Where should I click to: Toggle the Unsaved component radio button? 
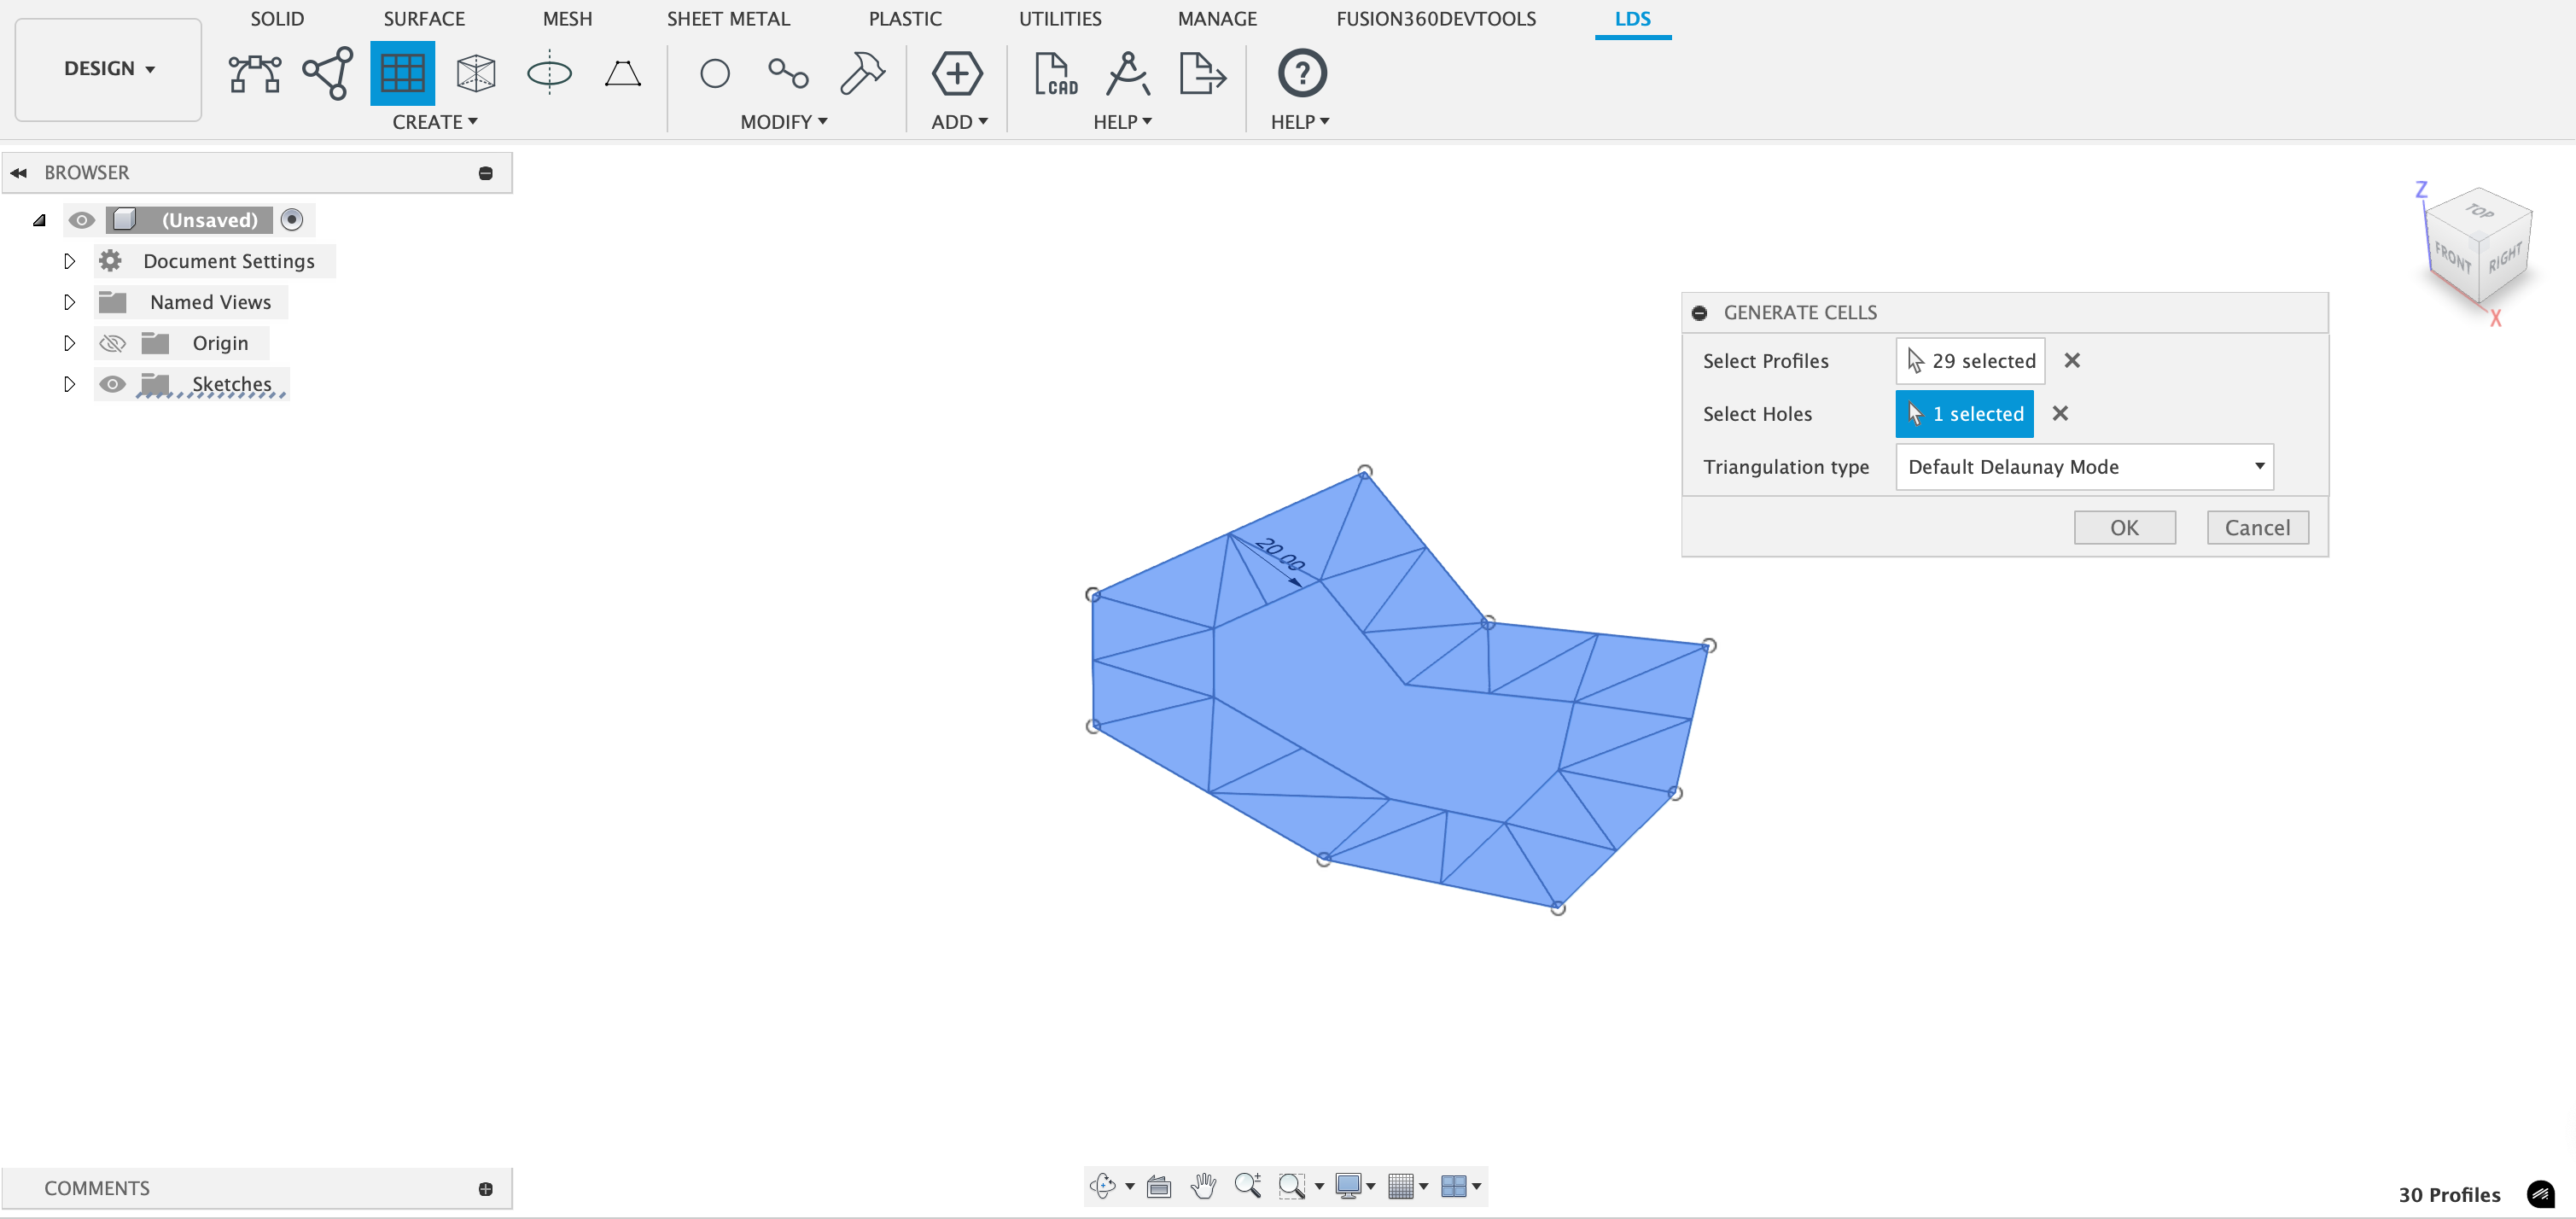pyautogui.click(x=292, y=219)
